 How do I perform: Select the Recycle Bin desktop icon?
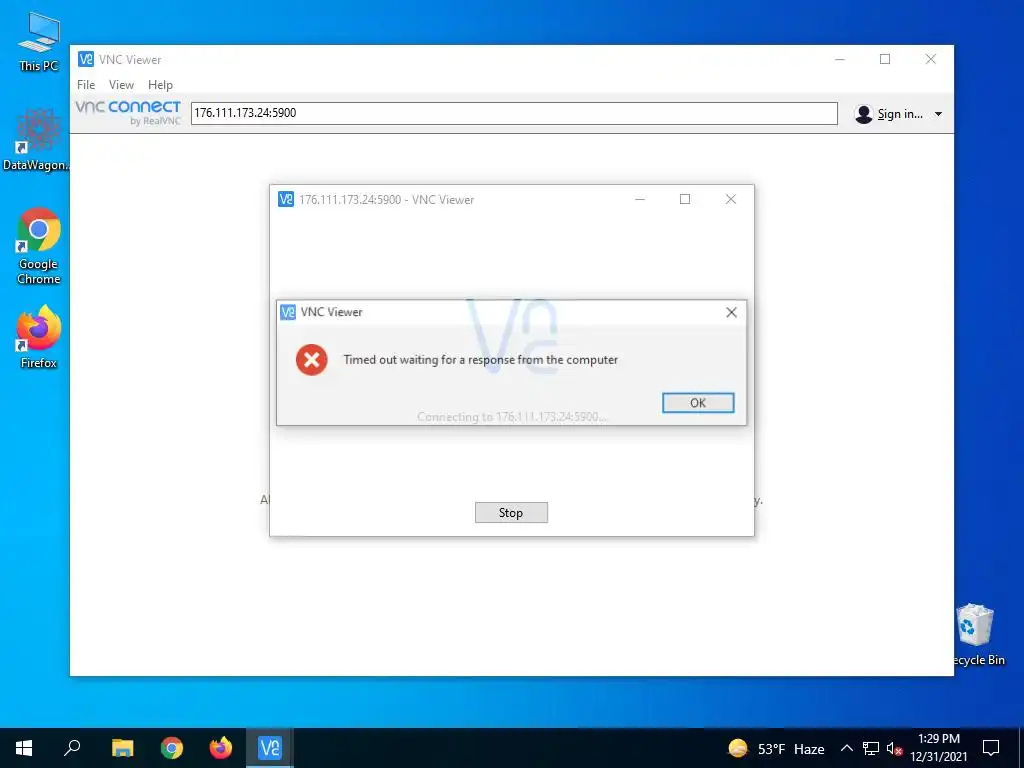pos(978,634)
